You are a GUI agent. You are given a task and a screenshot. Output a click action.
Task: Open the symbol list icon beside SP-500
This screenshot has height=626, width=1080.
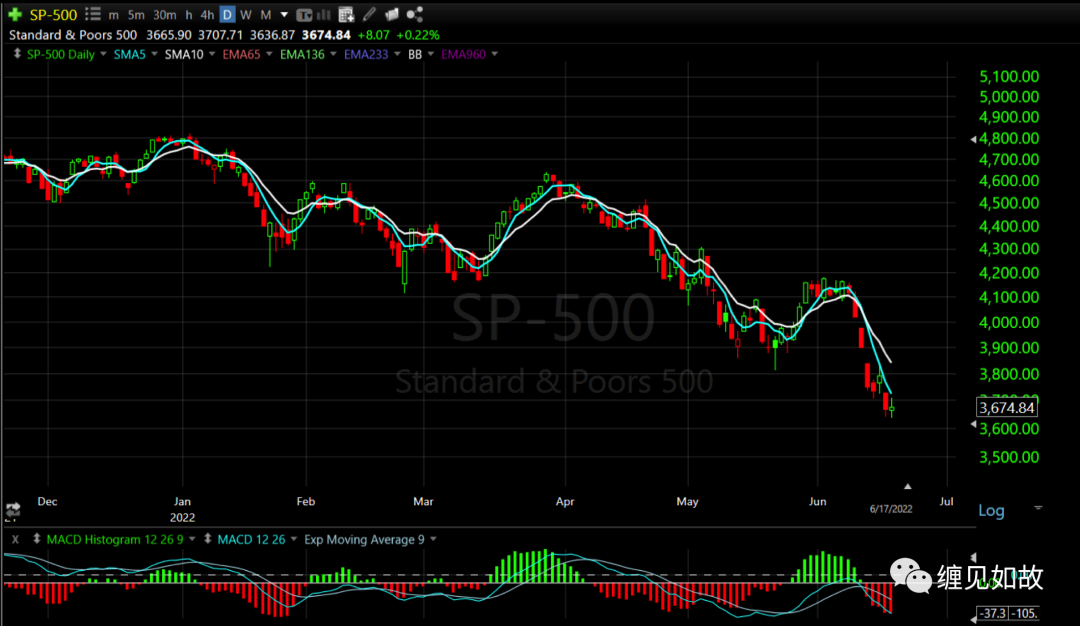(x=93, y=14)
